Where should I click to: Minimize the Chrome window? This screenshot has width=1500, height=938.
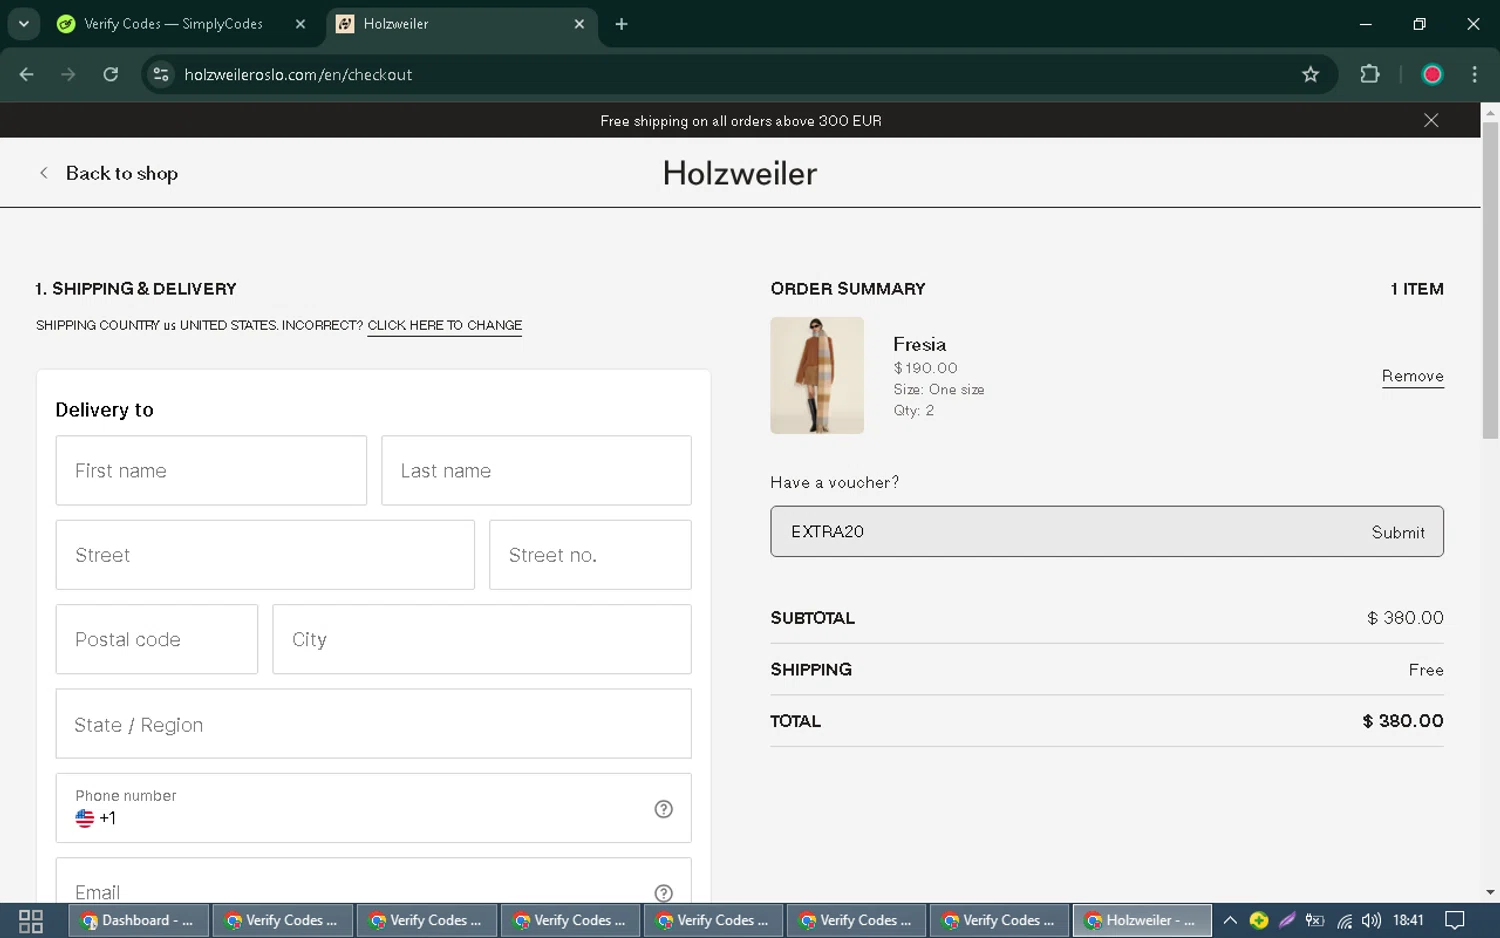coord(1366,24)
